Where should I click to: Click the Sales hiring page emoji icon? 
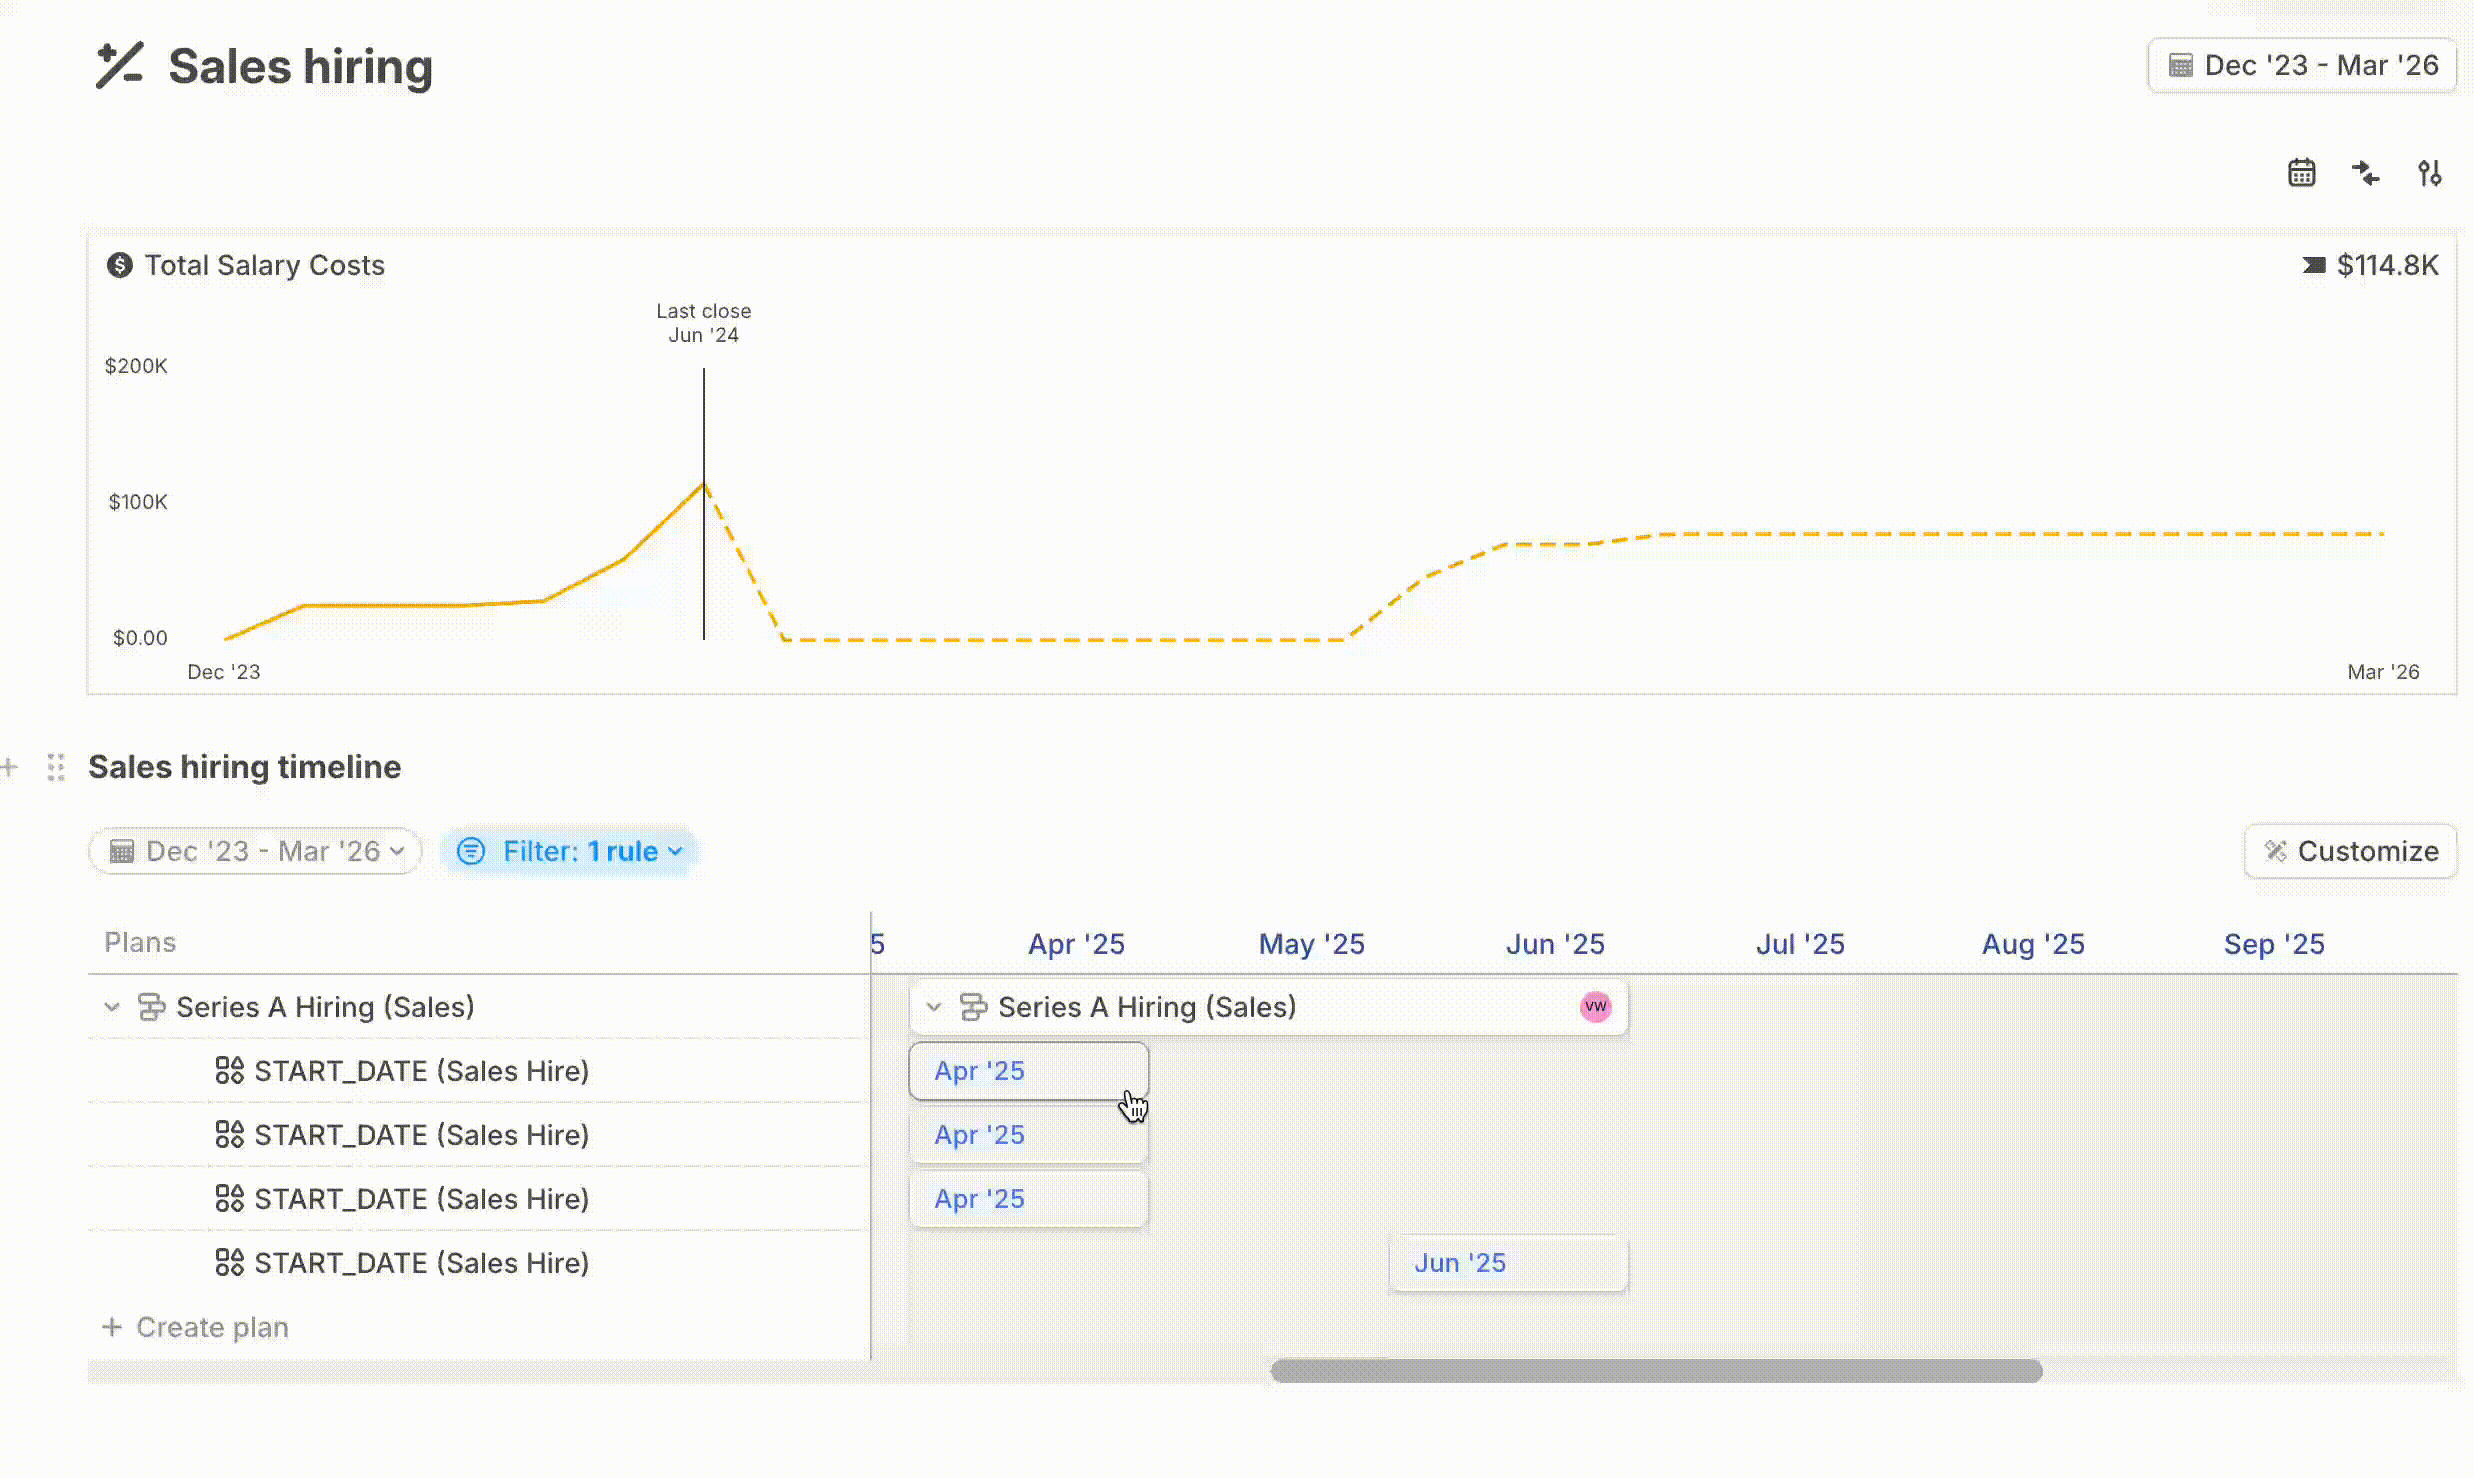click(120, 66)
